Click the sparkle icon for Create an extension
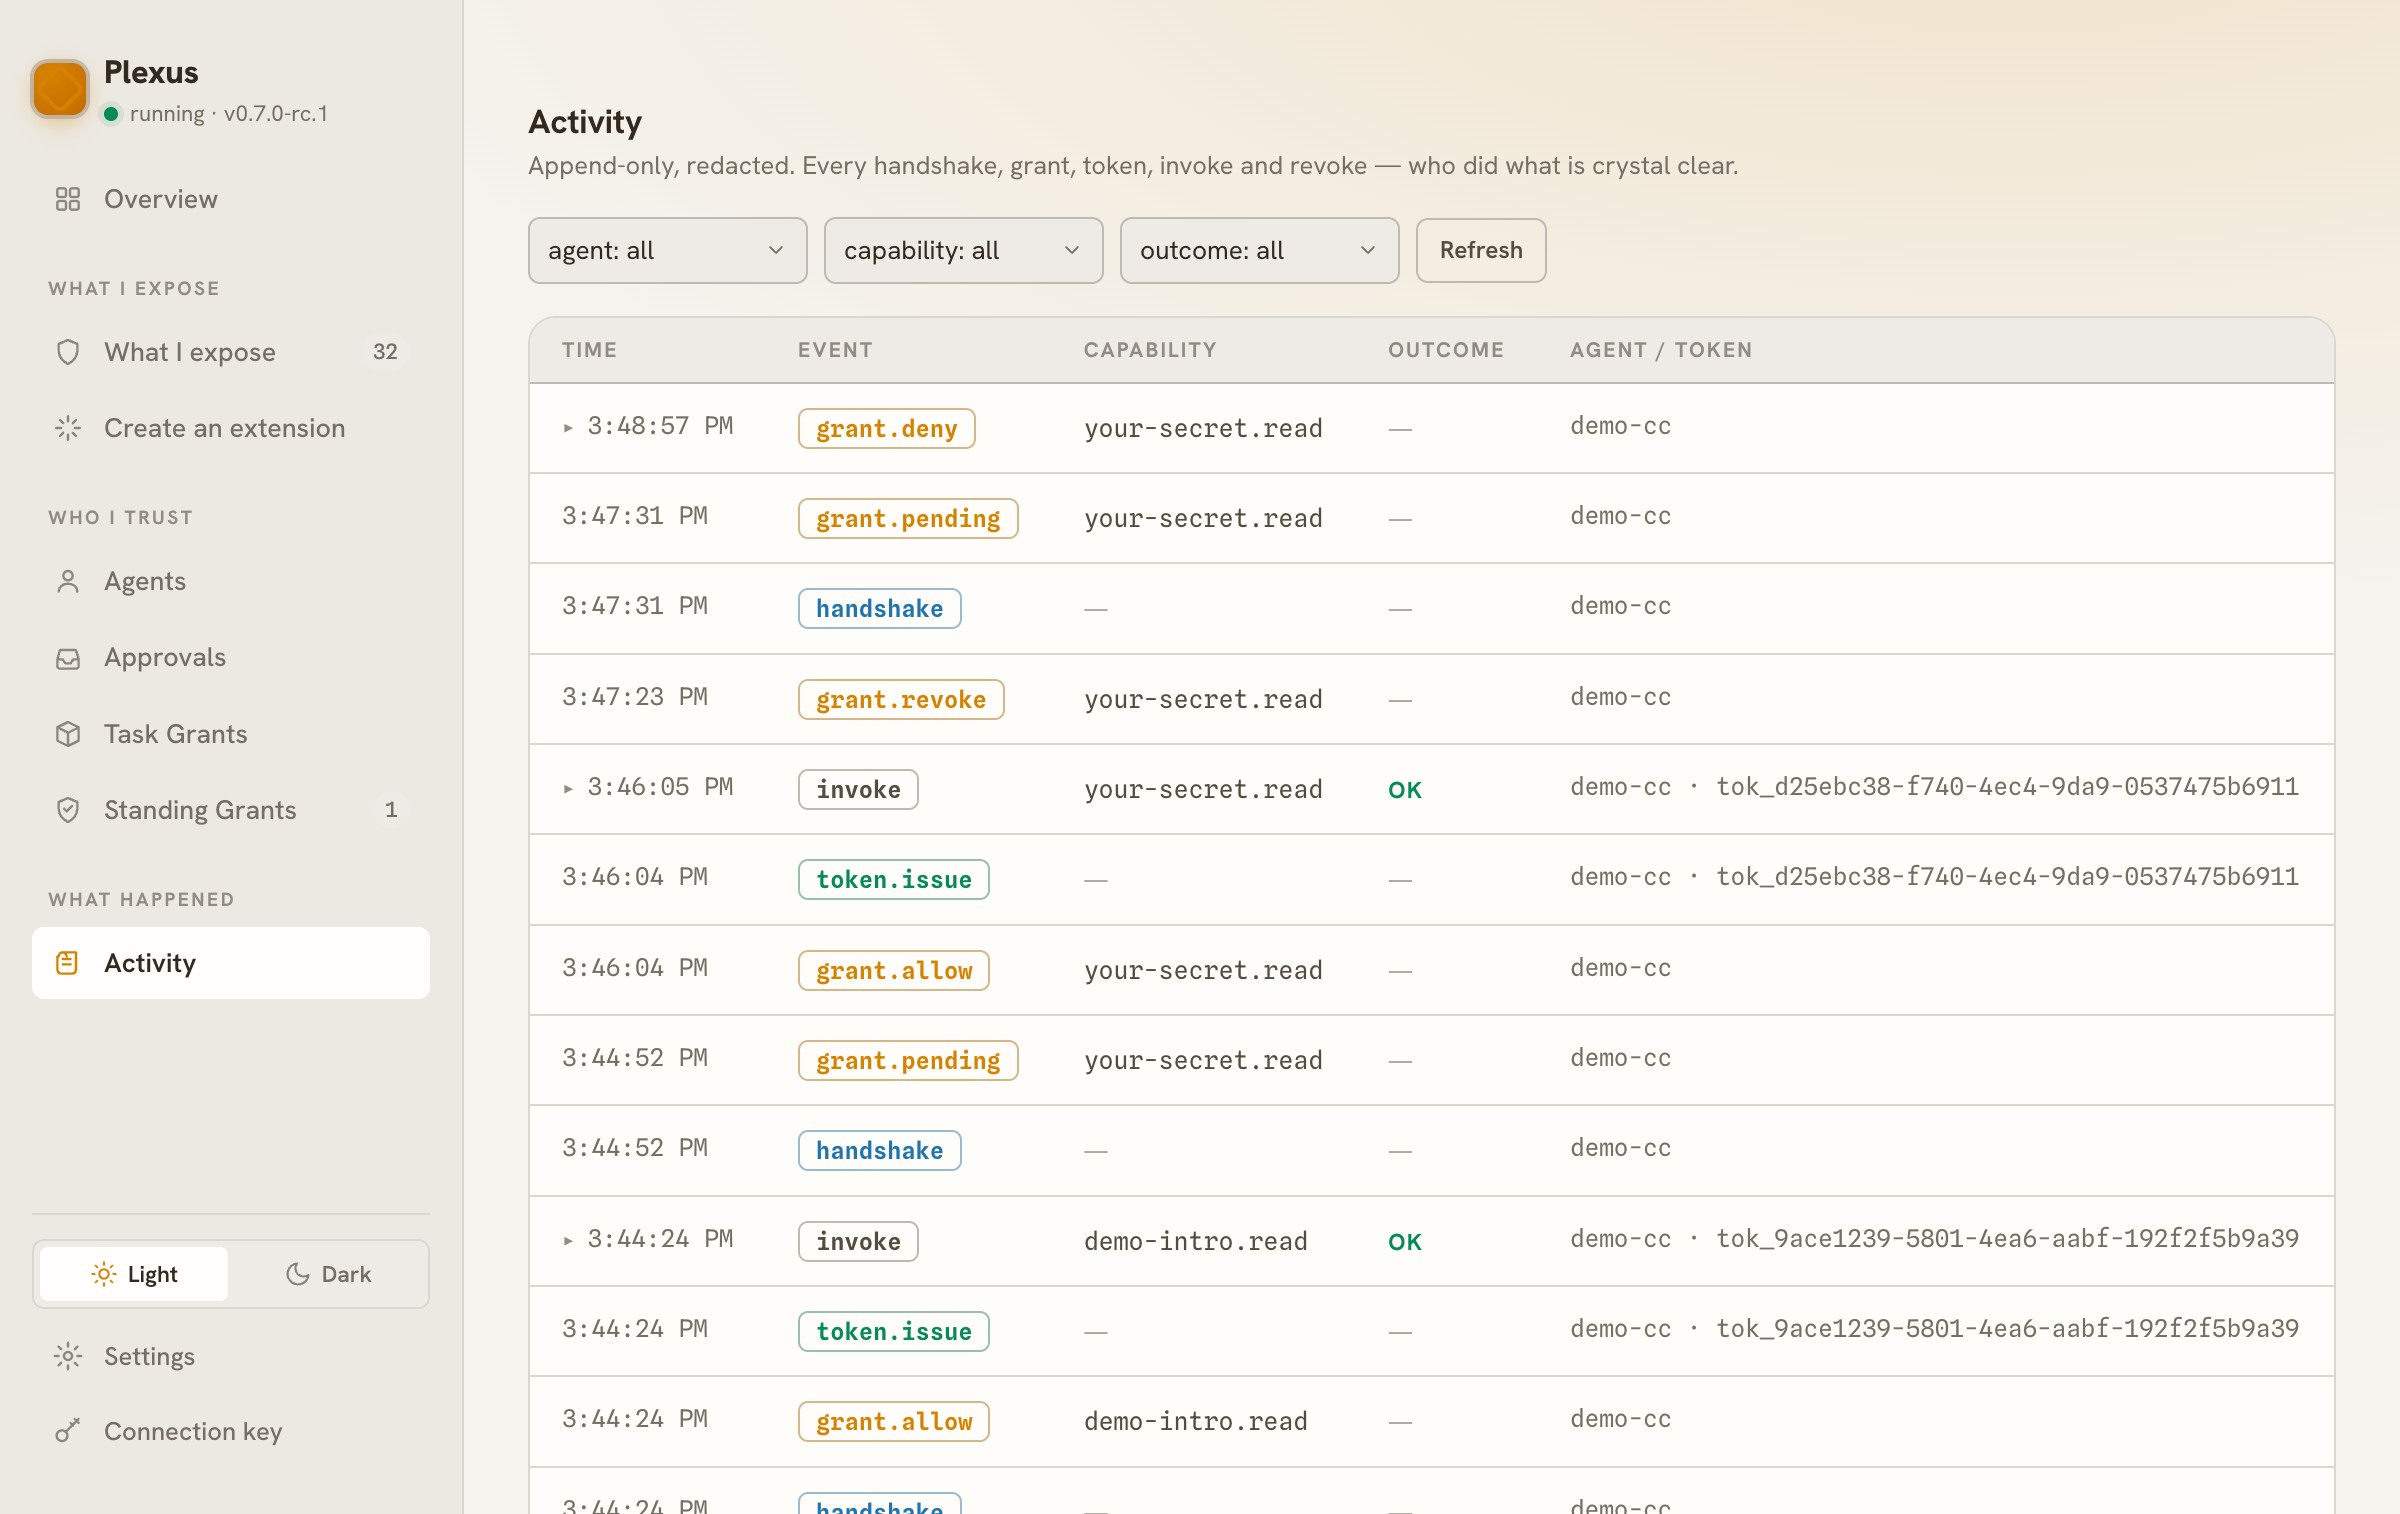The image size is (2400, 1514). [68, 428]
